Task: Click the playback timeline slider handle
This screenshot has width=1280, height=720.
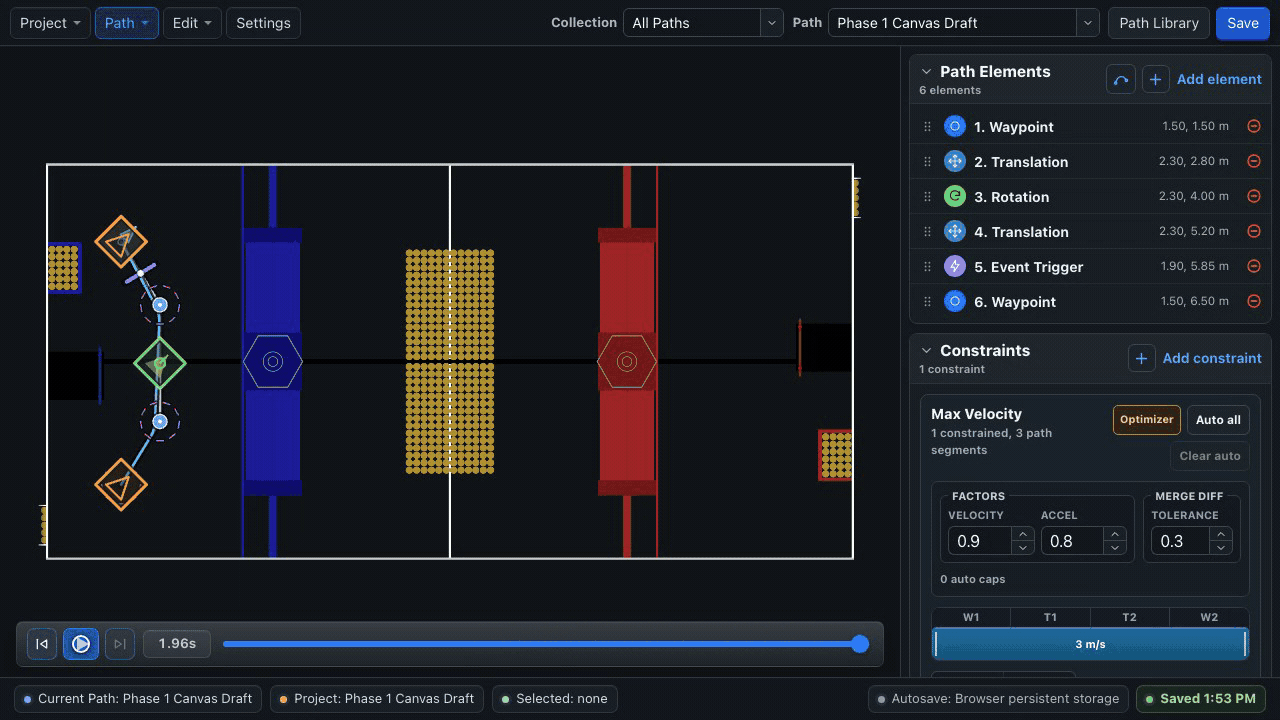Action: pyautogui.click(x=860, y=644)
